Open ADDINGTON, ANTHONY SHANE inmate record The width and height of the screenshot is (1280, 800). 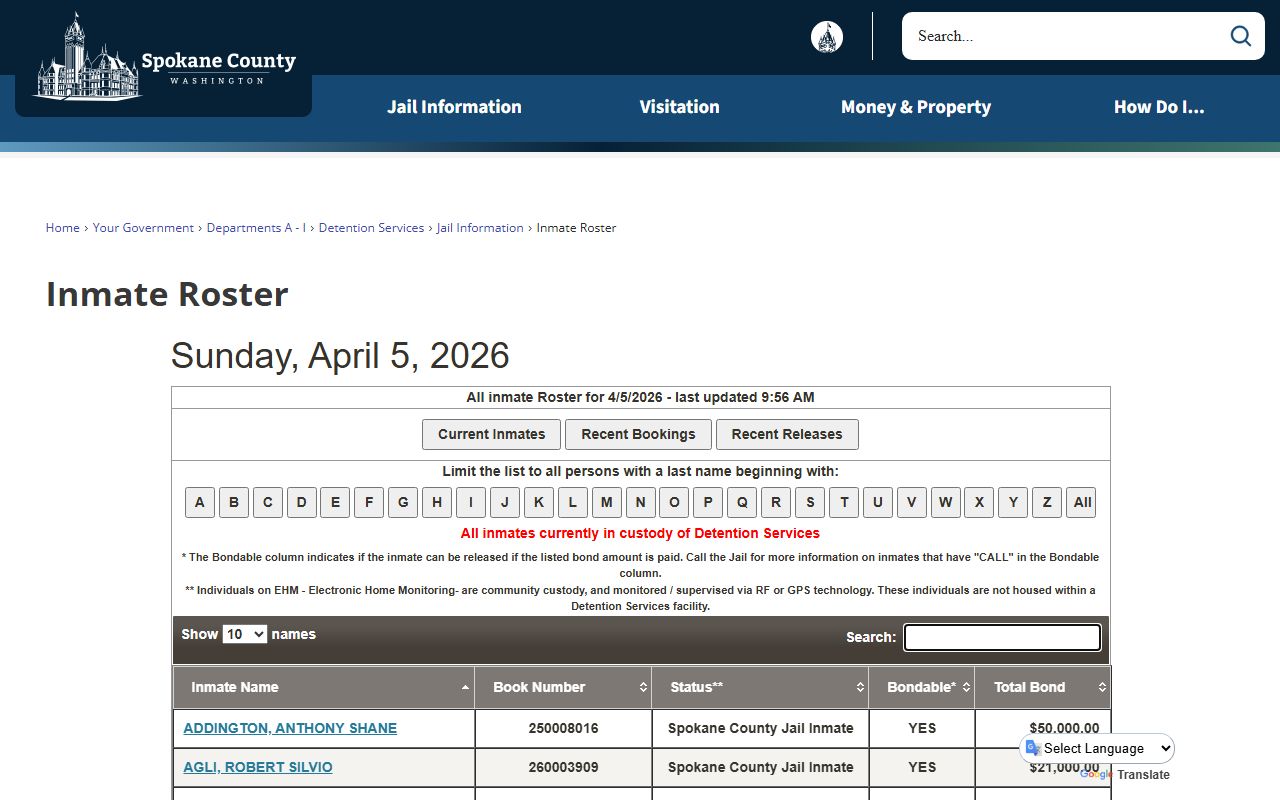click(x=290, y=728)
